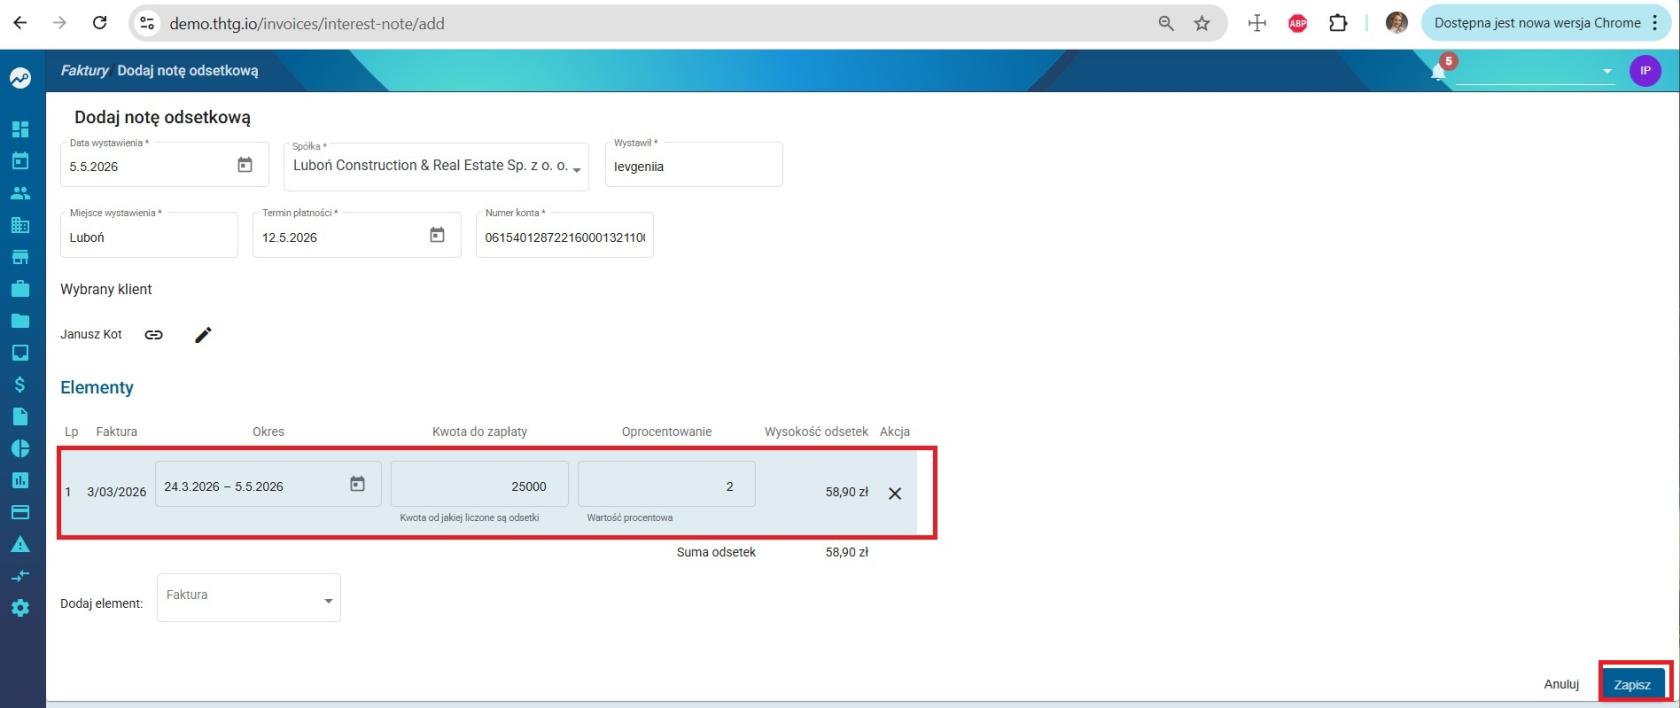This screenshot has width=1680, height=708.
Task: Remove element row 3/03/2026 with X
Action: [x=895, y=493]
